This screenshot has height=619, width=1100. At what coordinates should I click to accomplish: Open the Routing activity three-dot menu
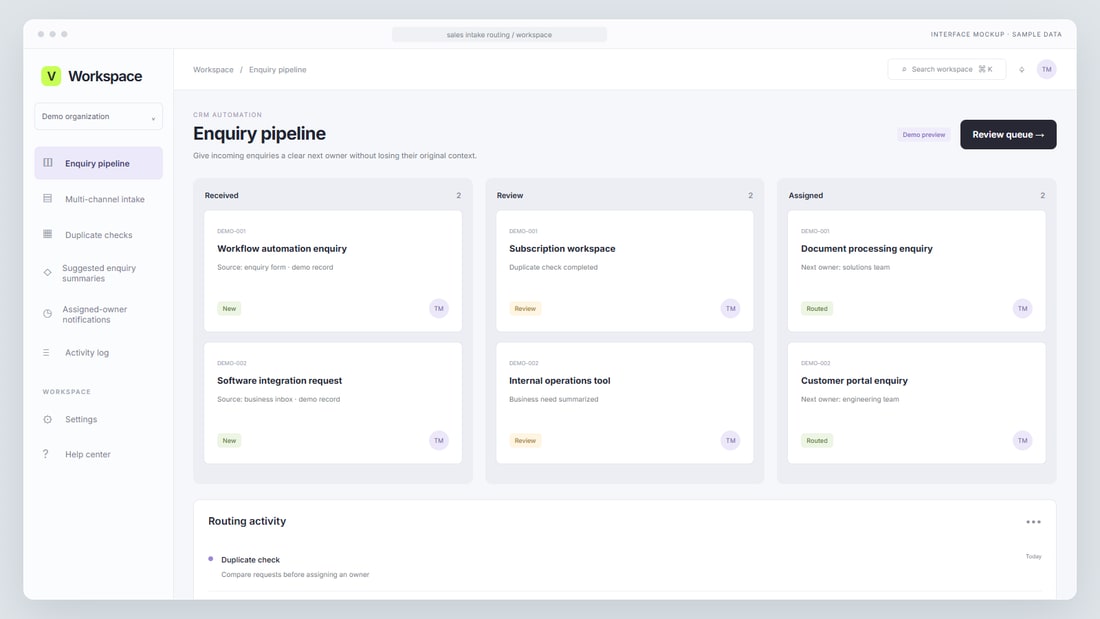1033,522
